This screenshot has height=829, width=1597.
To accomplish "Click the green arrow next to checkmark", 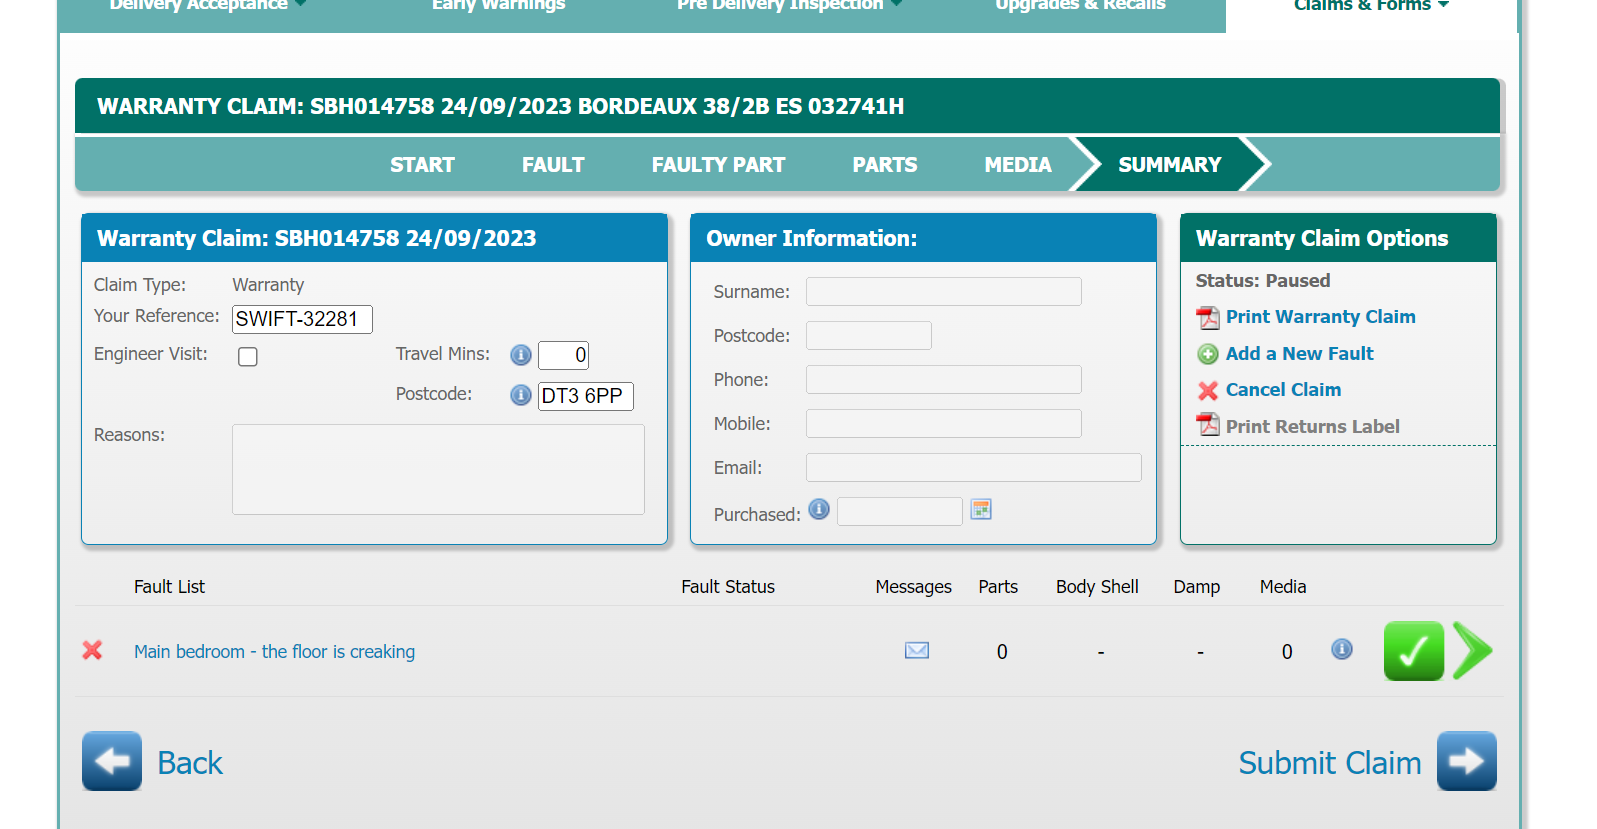I will (x=1472, y=651).
